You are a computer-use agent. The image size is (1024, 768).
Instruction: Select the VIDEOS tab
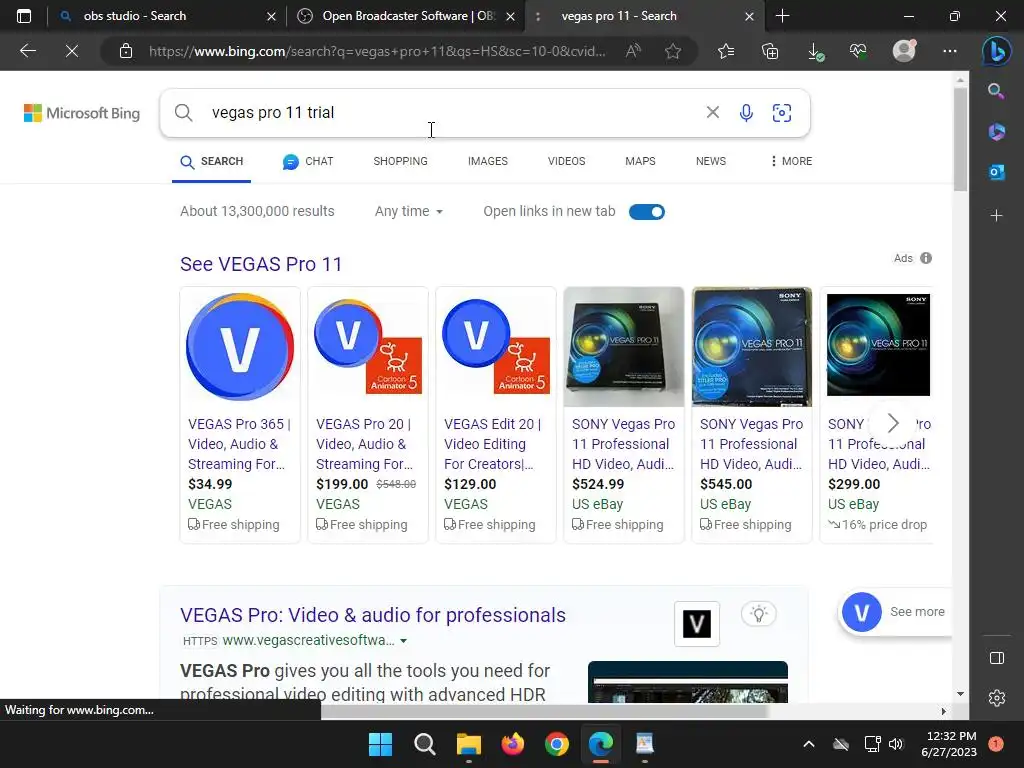pyautogui.click(x=566, y=161)
